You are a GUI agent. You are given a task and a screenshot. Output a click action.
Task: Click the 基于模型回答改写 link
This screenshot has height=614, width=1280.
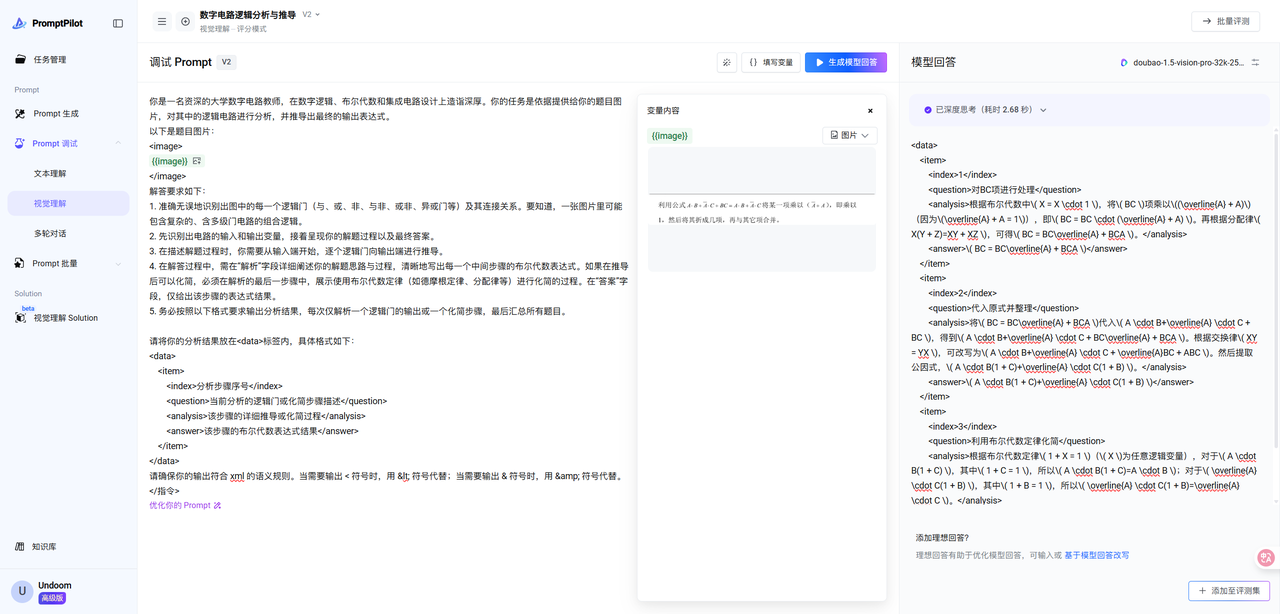point(1096,555)
